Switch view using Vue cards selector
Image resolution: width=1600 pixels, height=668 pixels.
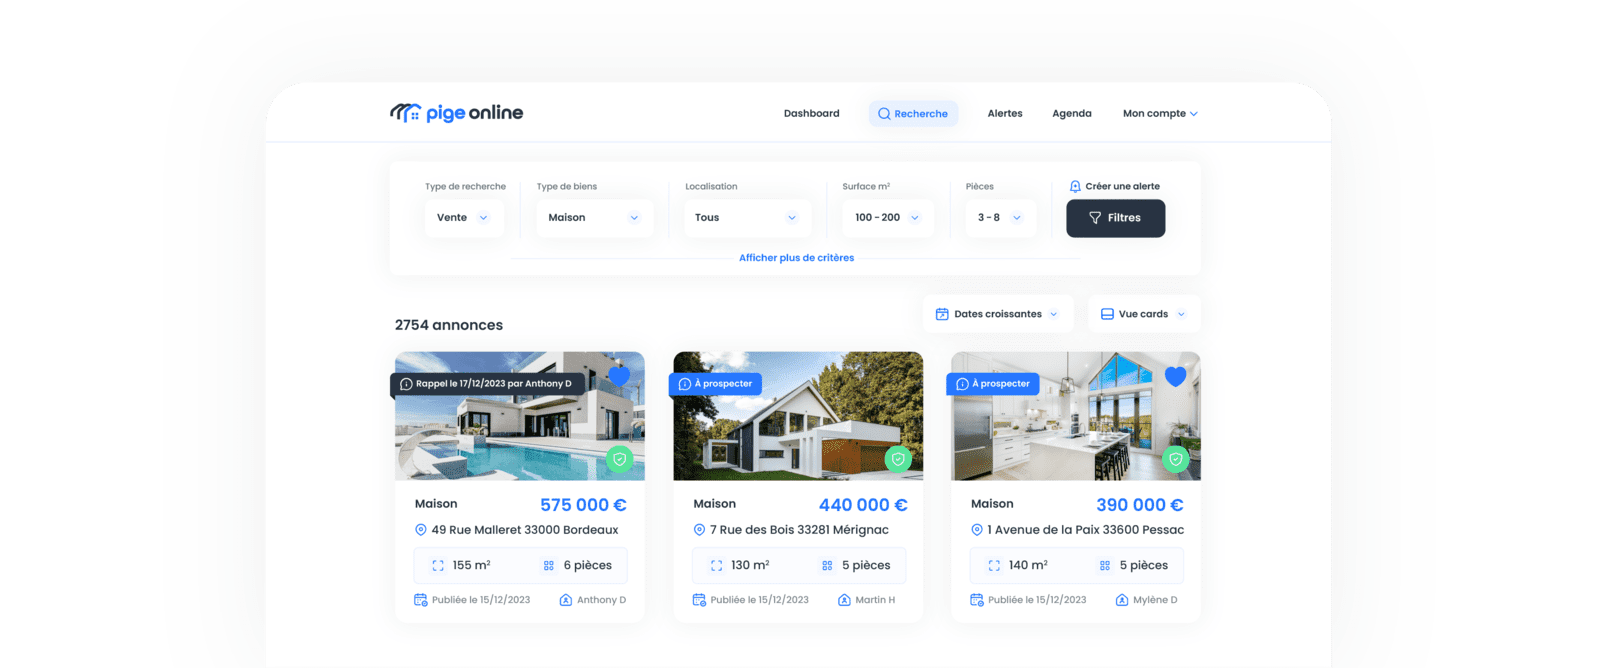point(1143,314)
